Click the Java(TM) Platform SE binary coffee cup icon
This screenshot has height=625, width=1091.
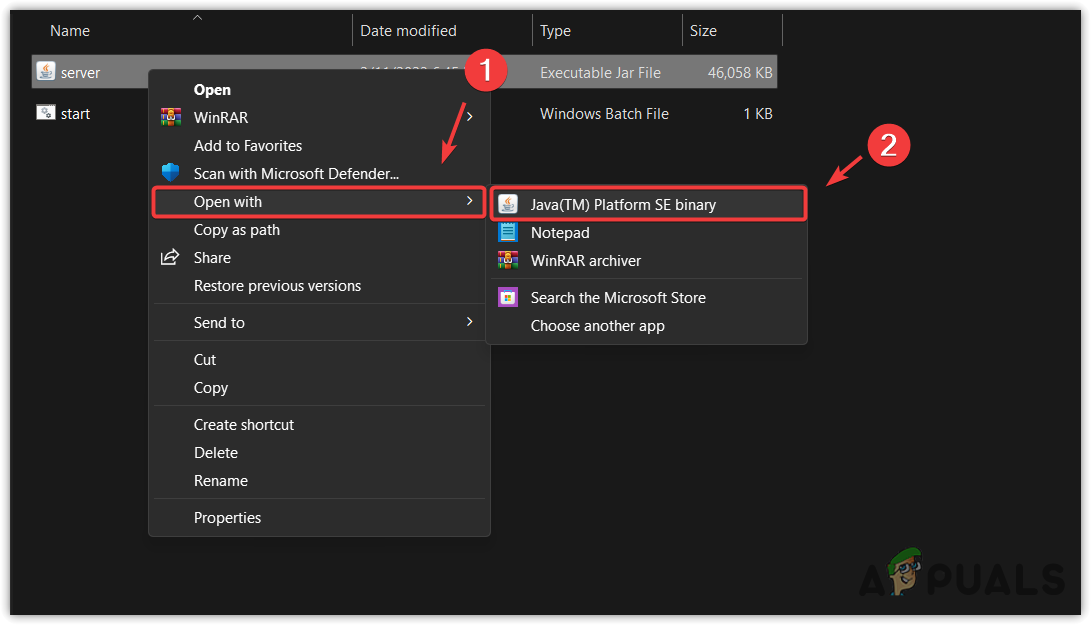click(510, 203)
